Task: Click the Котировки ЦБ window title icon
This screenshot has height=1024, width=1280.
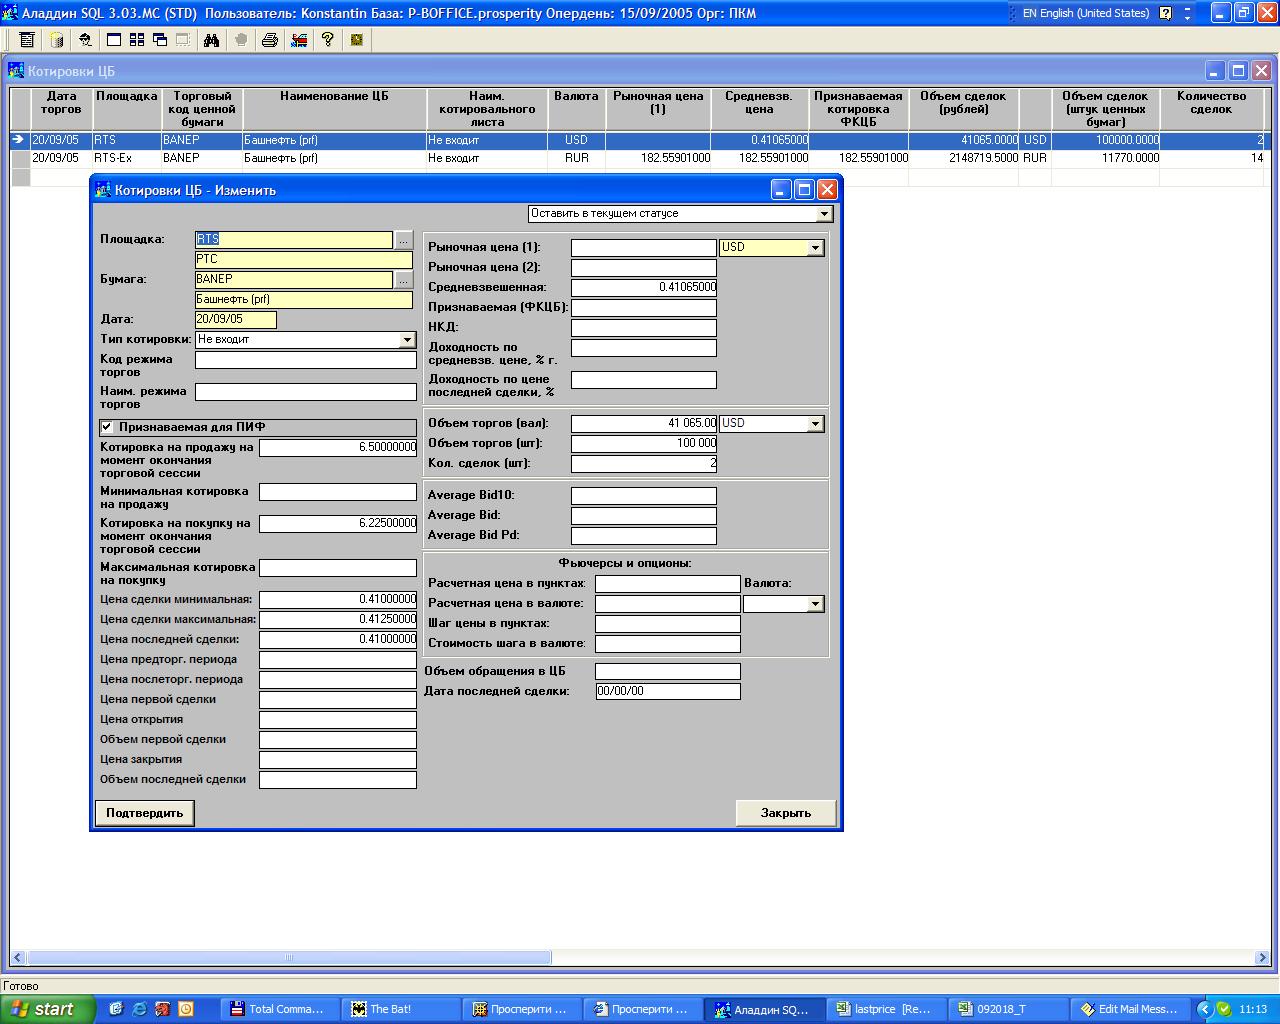Action: point(16,71)
